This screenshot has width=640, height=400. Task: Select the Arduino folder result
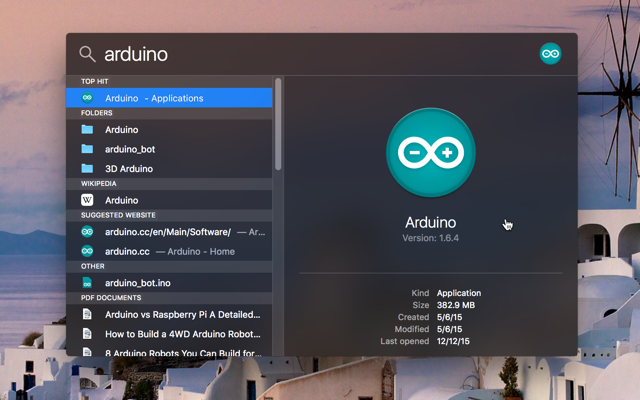point(122,130)
